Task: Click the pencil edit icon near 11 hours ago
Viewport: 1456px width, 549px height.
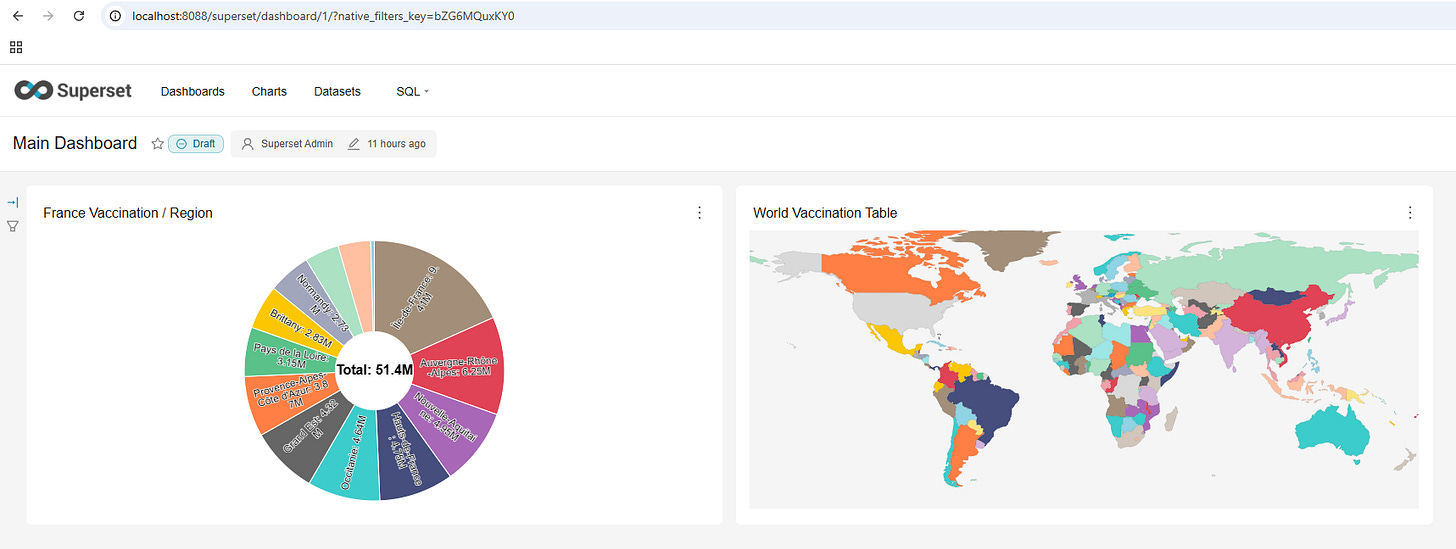Action: coord(354,144)
